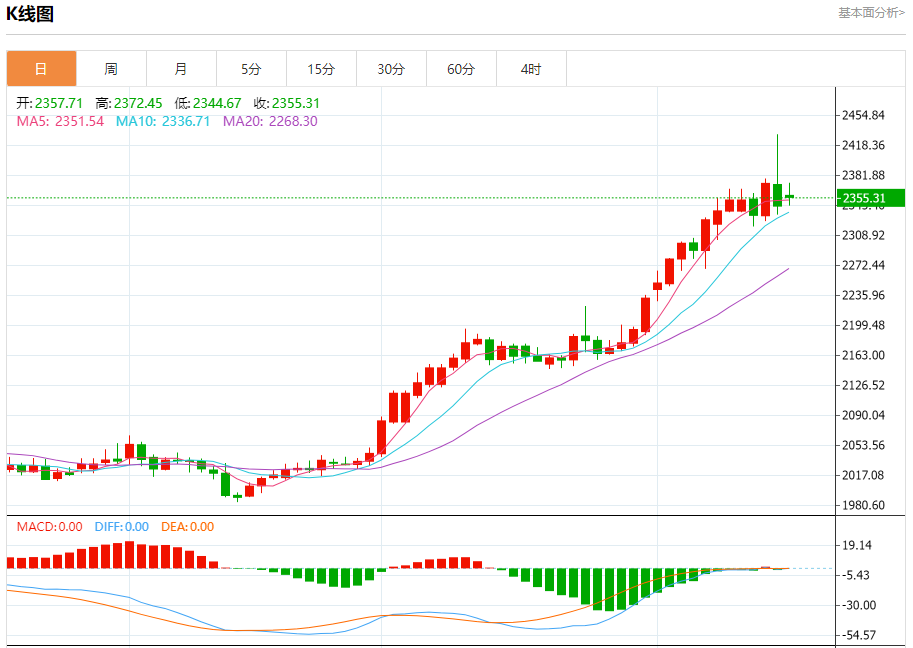913x648 pixels.
Task: Select the 60分 interval tab
Action: click(461, 69)
